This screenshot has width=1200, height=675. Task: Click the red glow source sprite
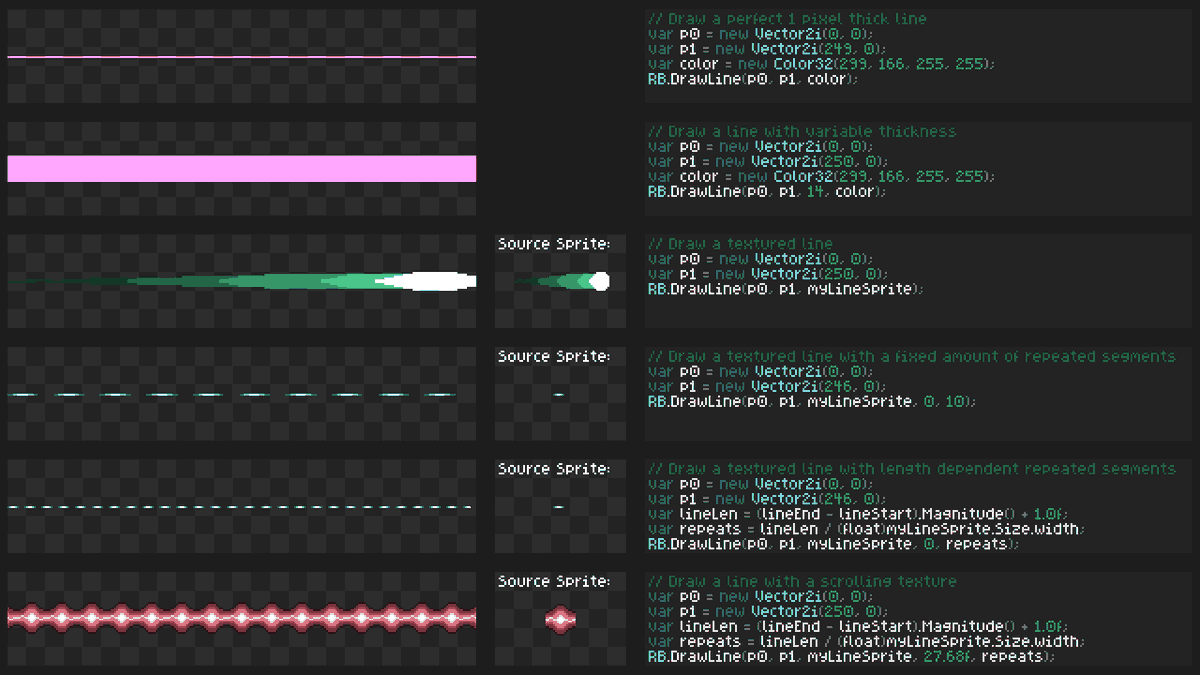(x=561, y=619)
